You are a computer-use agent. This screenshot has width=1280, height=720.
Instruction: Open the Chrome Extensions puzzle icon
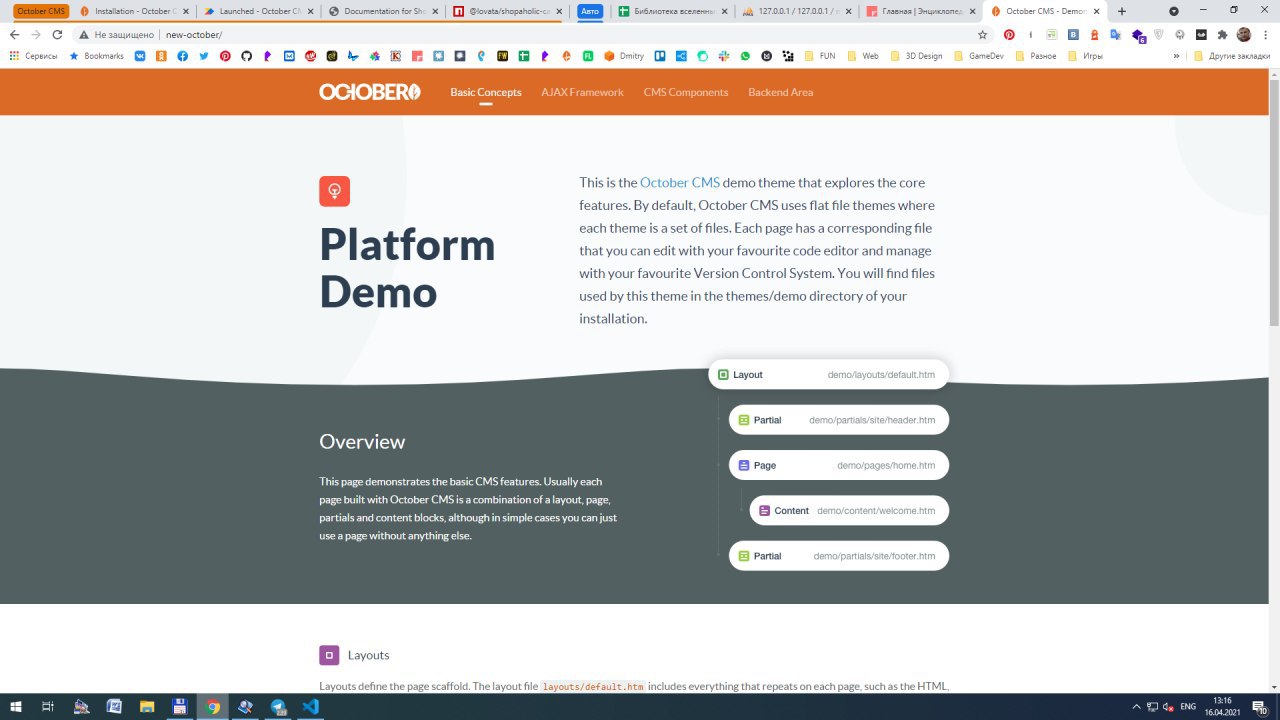tap(1222, 34)
